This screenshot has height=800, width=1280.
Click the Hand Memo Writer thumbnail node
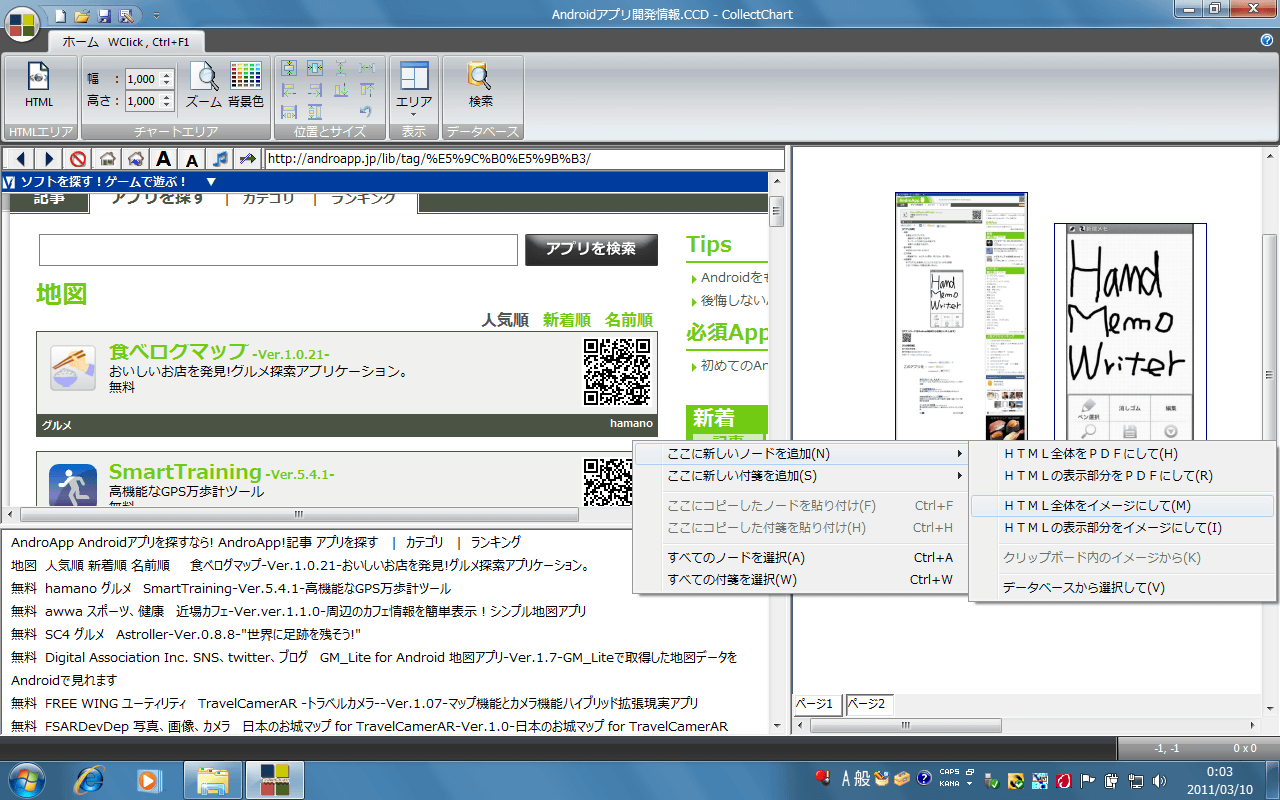pos(1130,330)
